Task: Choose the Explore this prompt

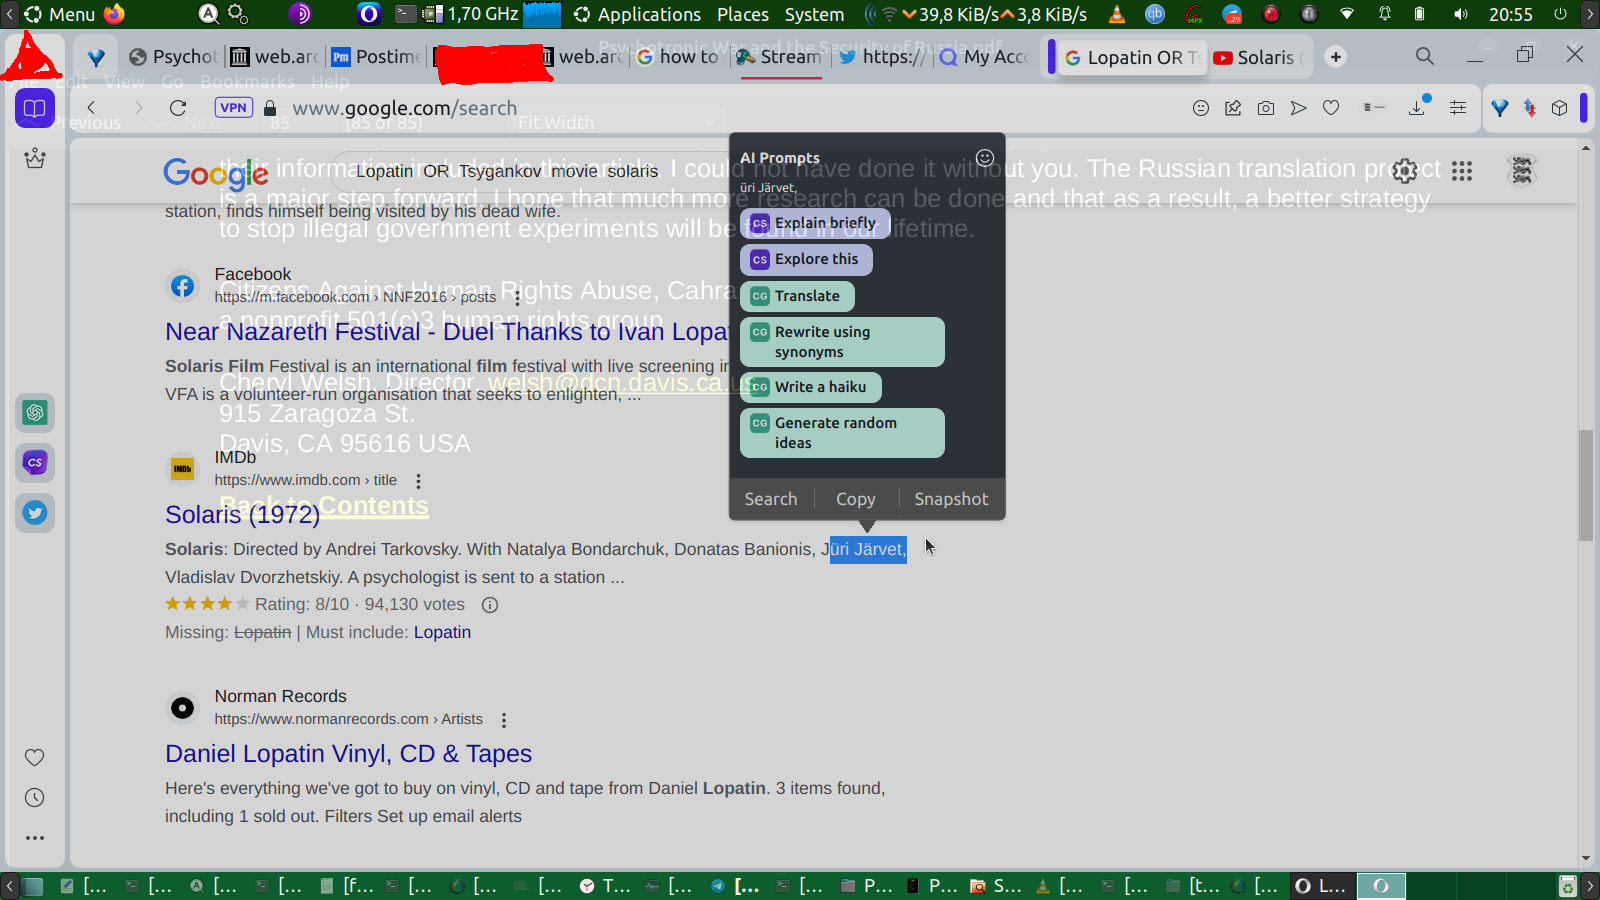Action: pyautogui.click(x=806, y=260)
